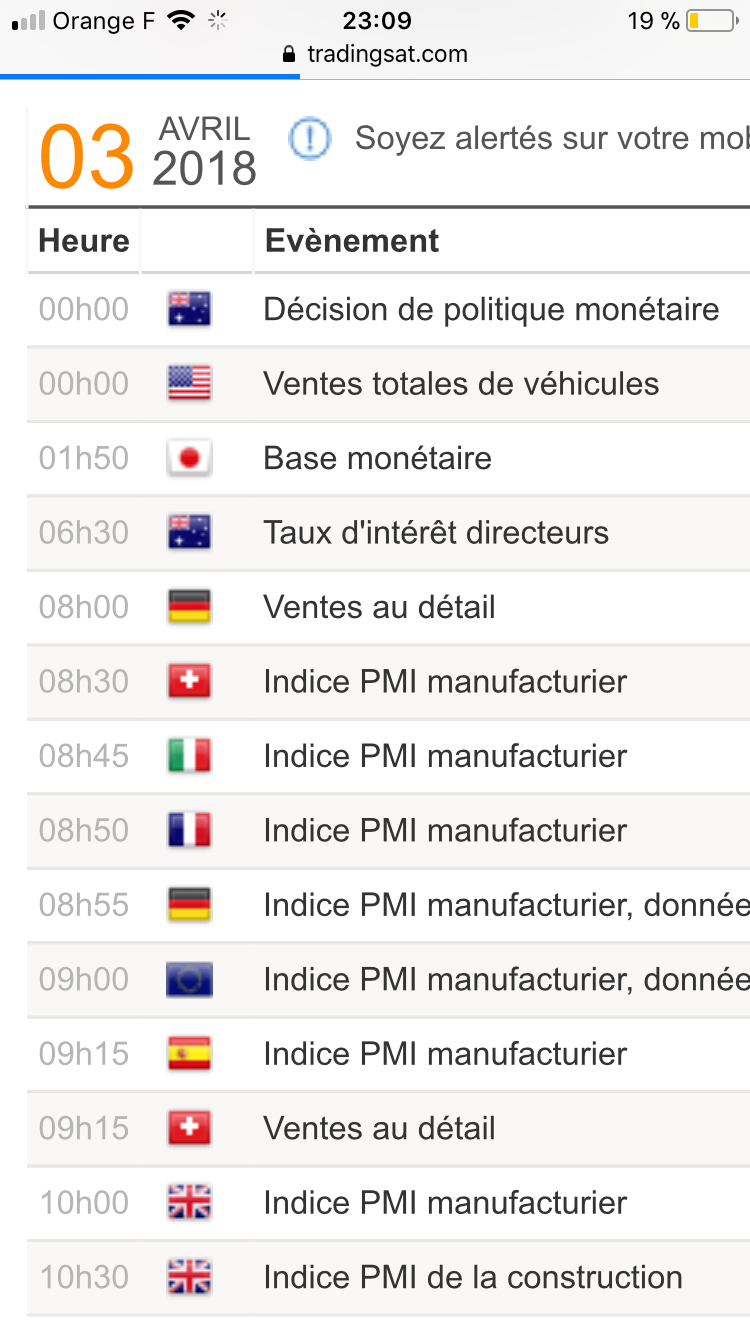750x1334 pixels.
Task: Tap the Australian flag at 06h30
Action: (x=189, y=533)
